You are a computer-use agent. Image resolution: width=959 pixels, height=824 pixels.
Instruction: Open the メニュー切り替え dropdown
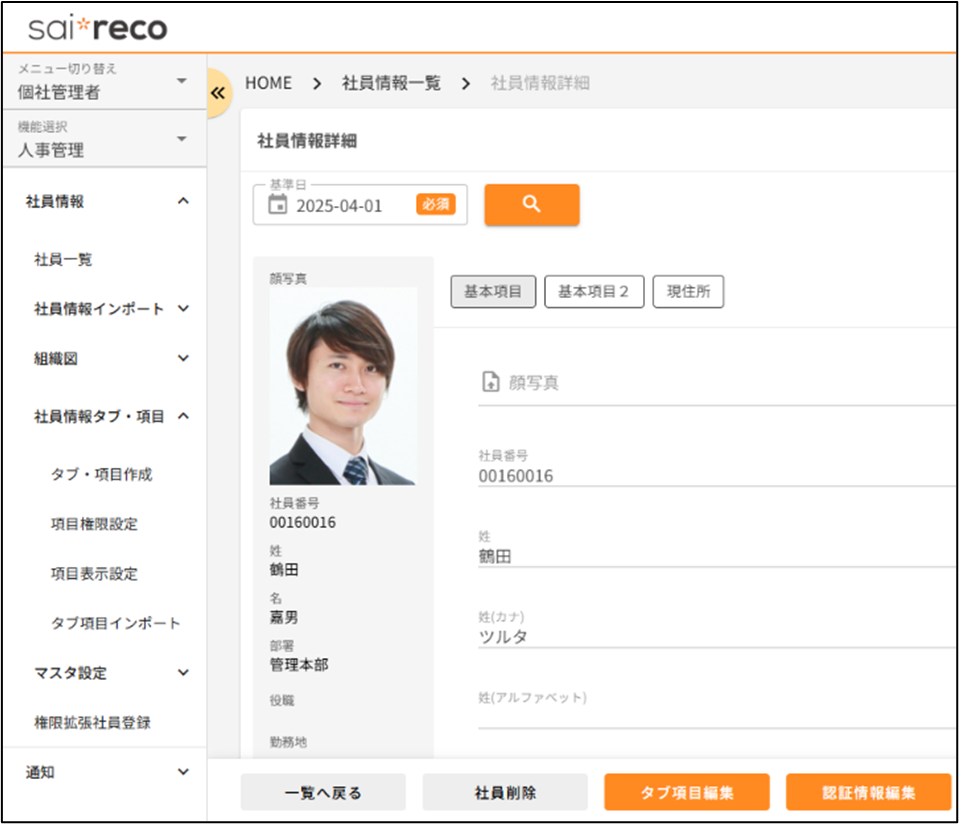(x=181, y=81)
